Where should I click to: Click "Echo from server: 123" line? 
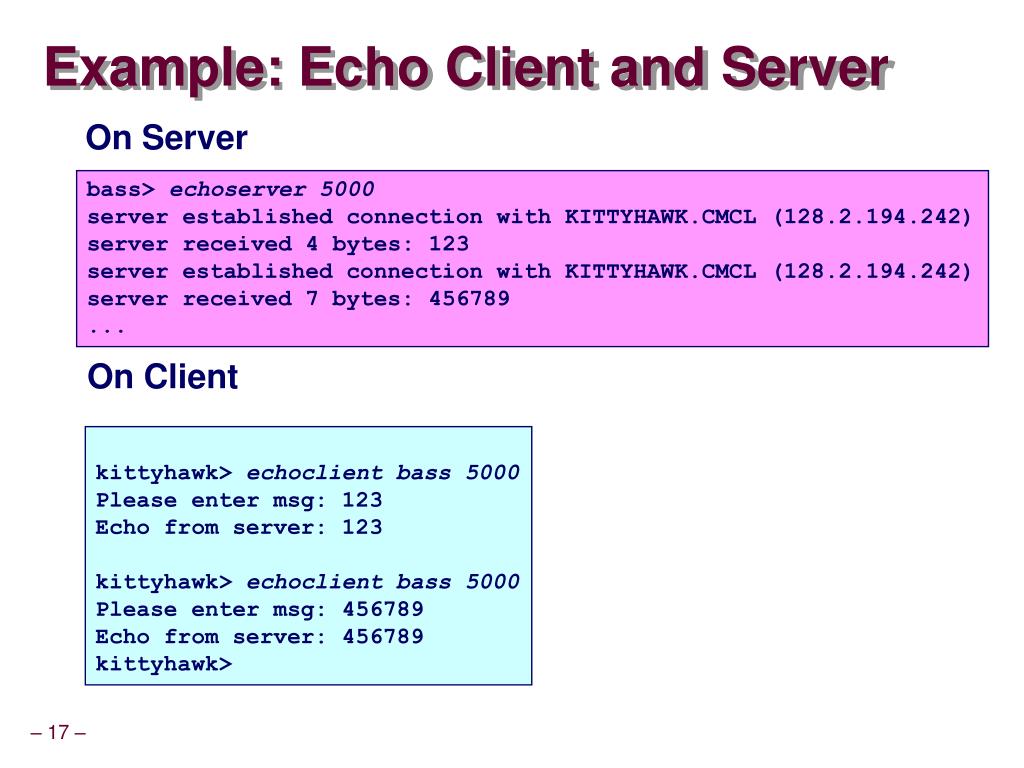pyautogui.click(x=239, y=528)
